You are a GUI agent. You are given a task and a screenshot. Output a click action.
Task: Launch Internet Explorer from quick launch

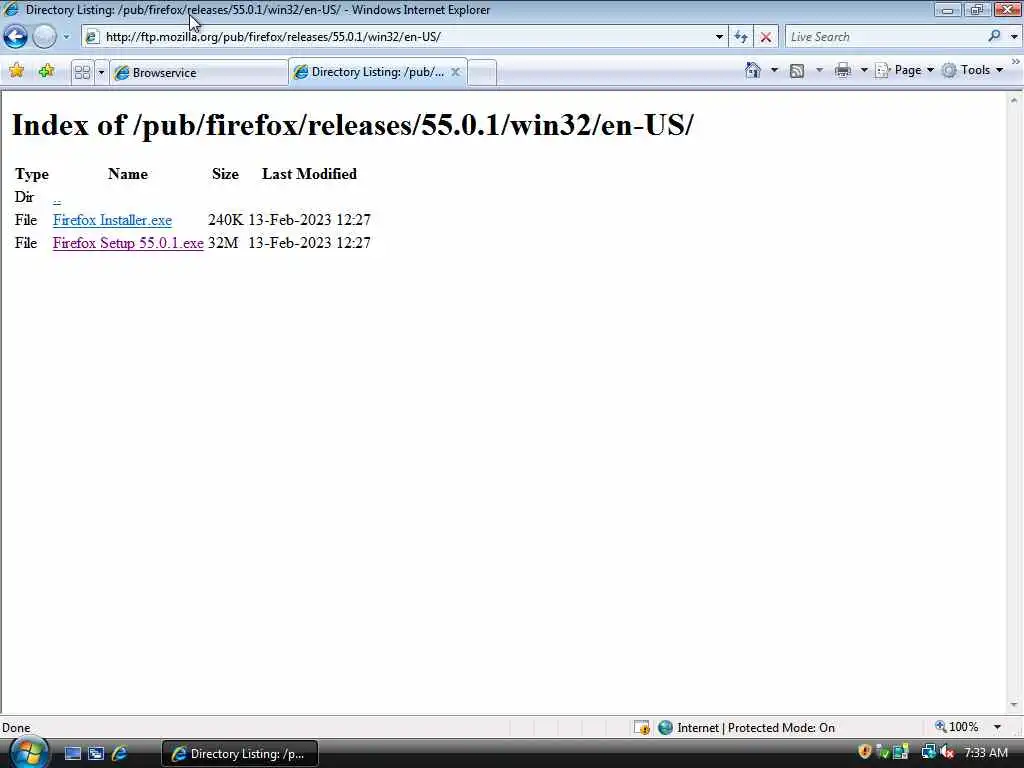(x=120, y=754)
